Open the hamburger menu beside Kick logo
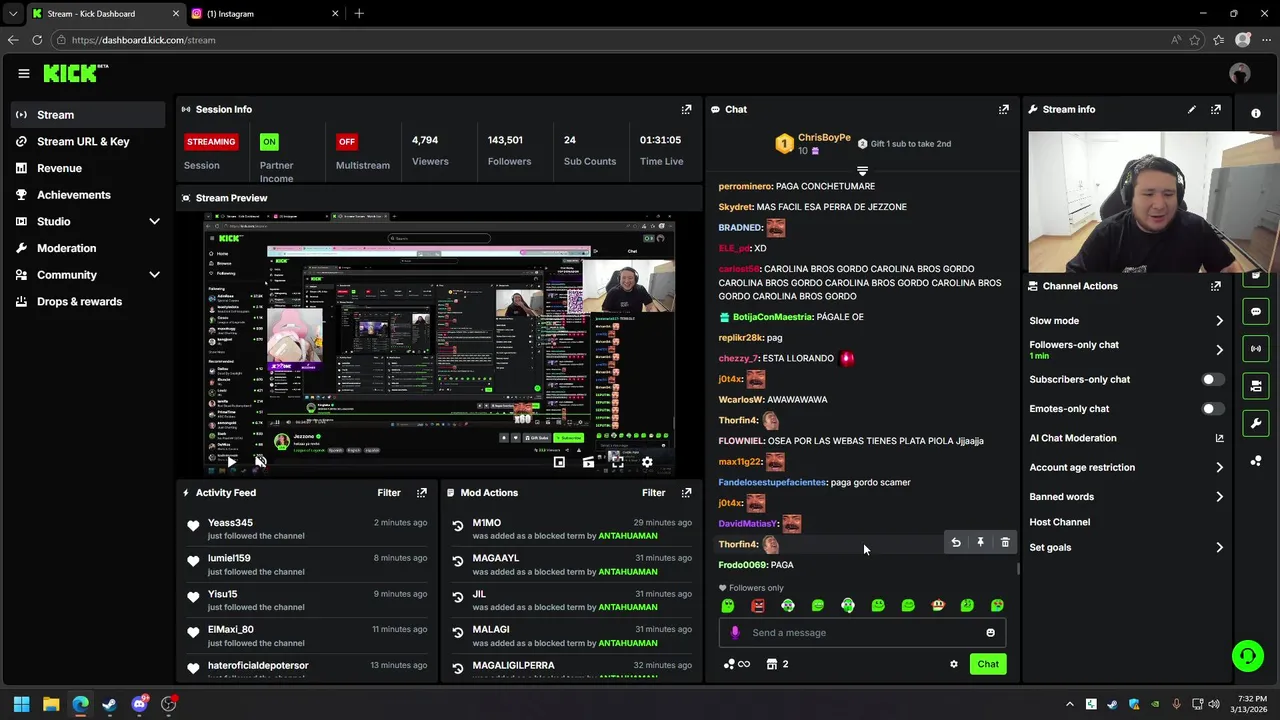Image resolution: width=1280 pixels, height=720 pixels. (23, 73)
